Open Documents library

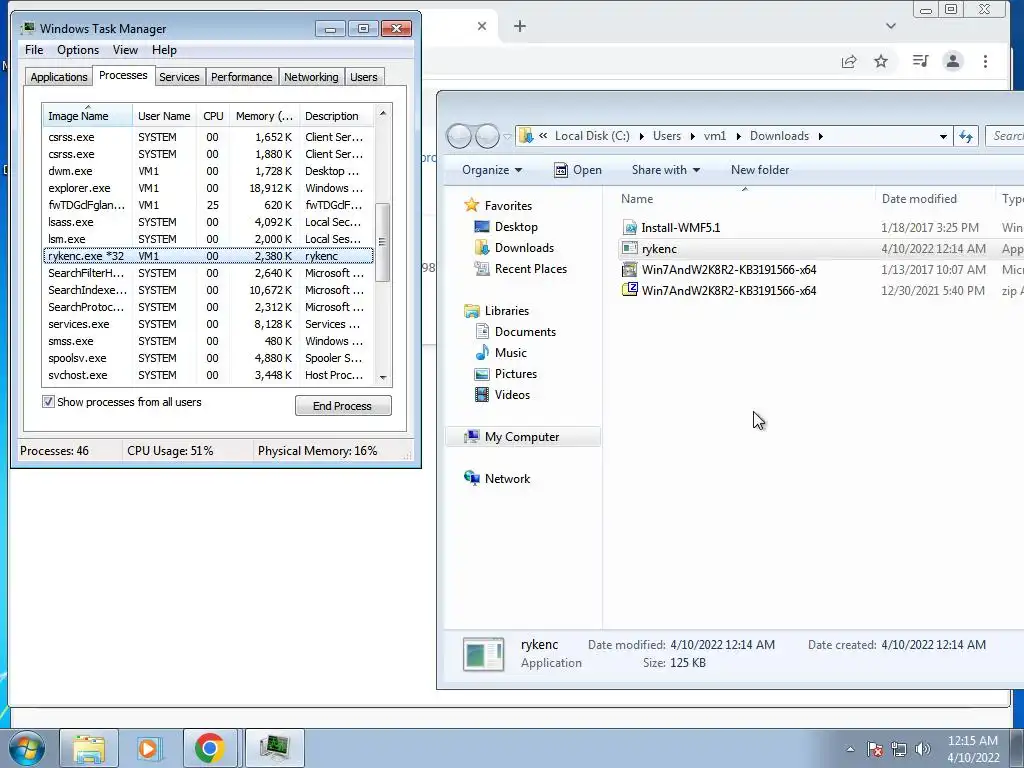coord(525,332)
